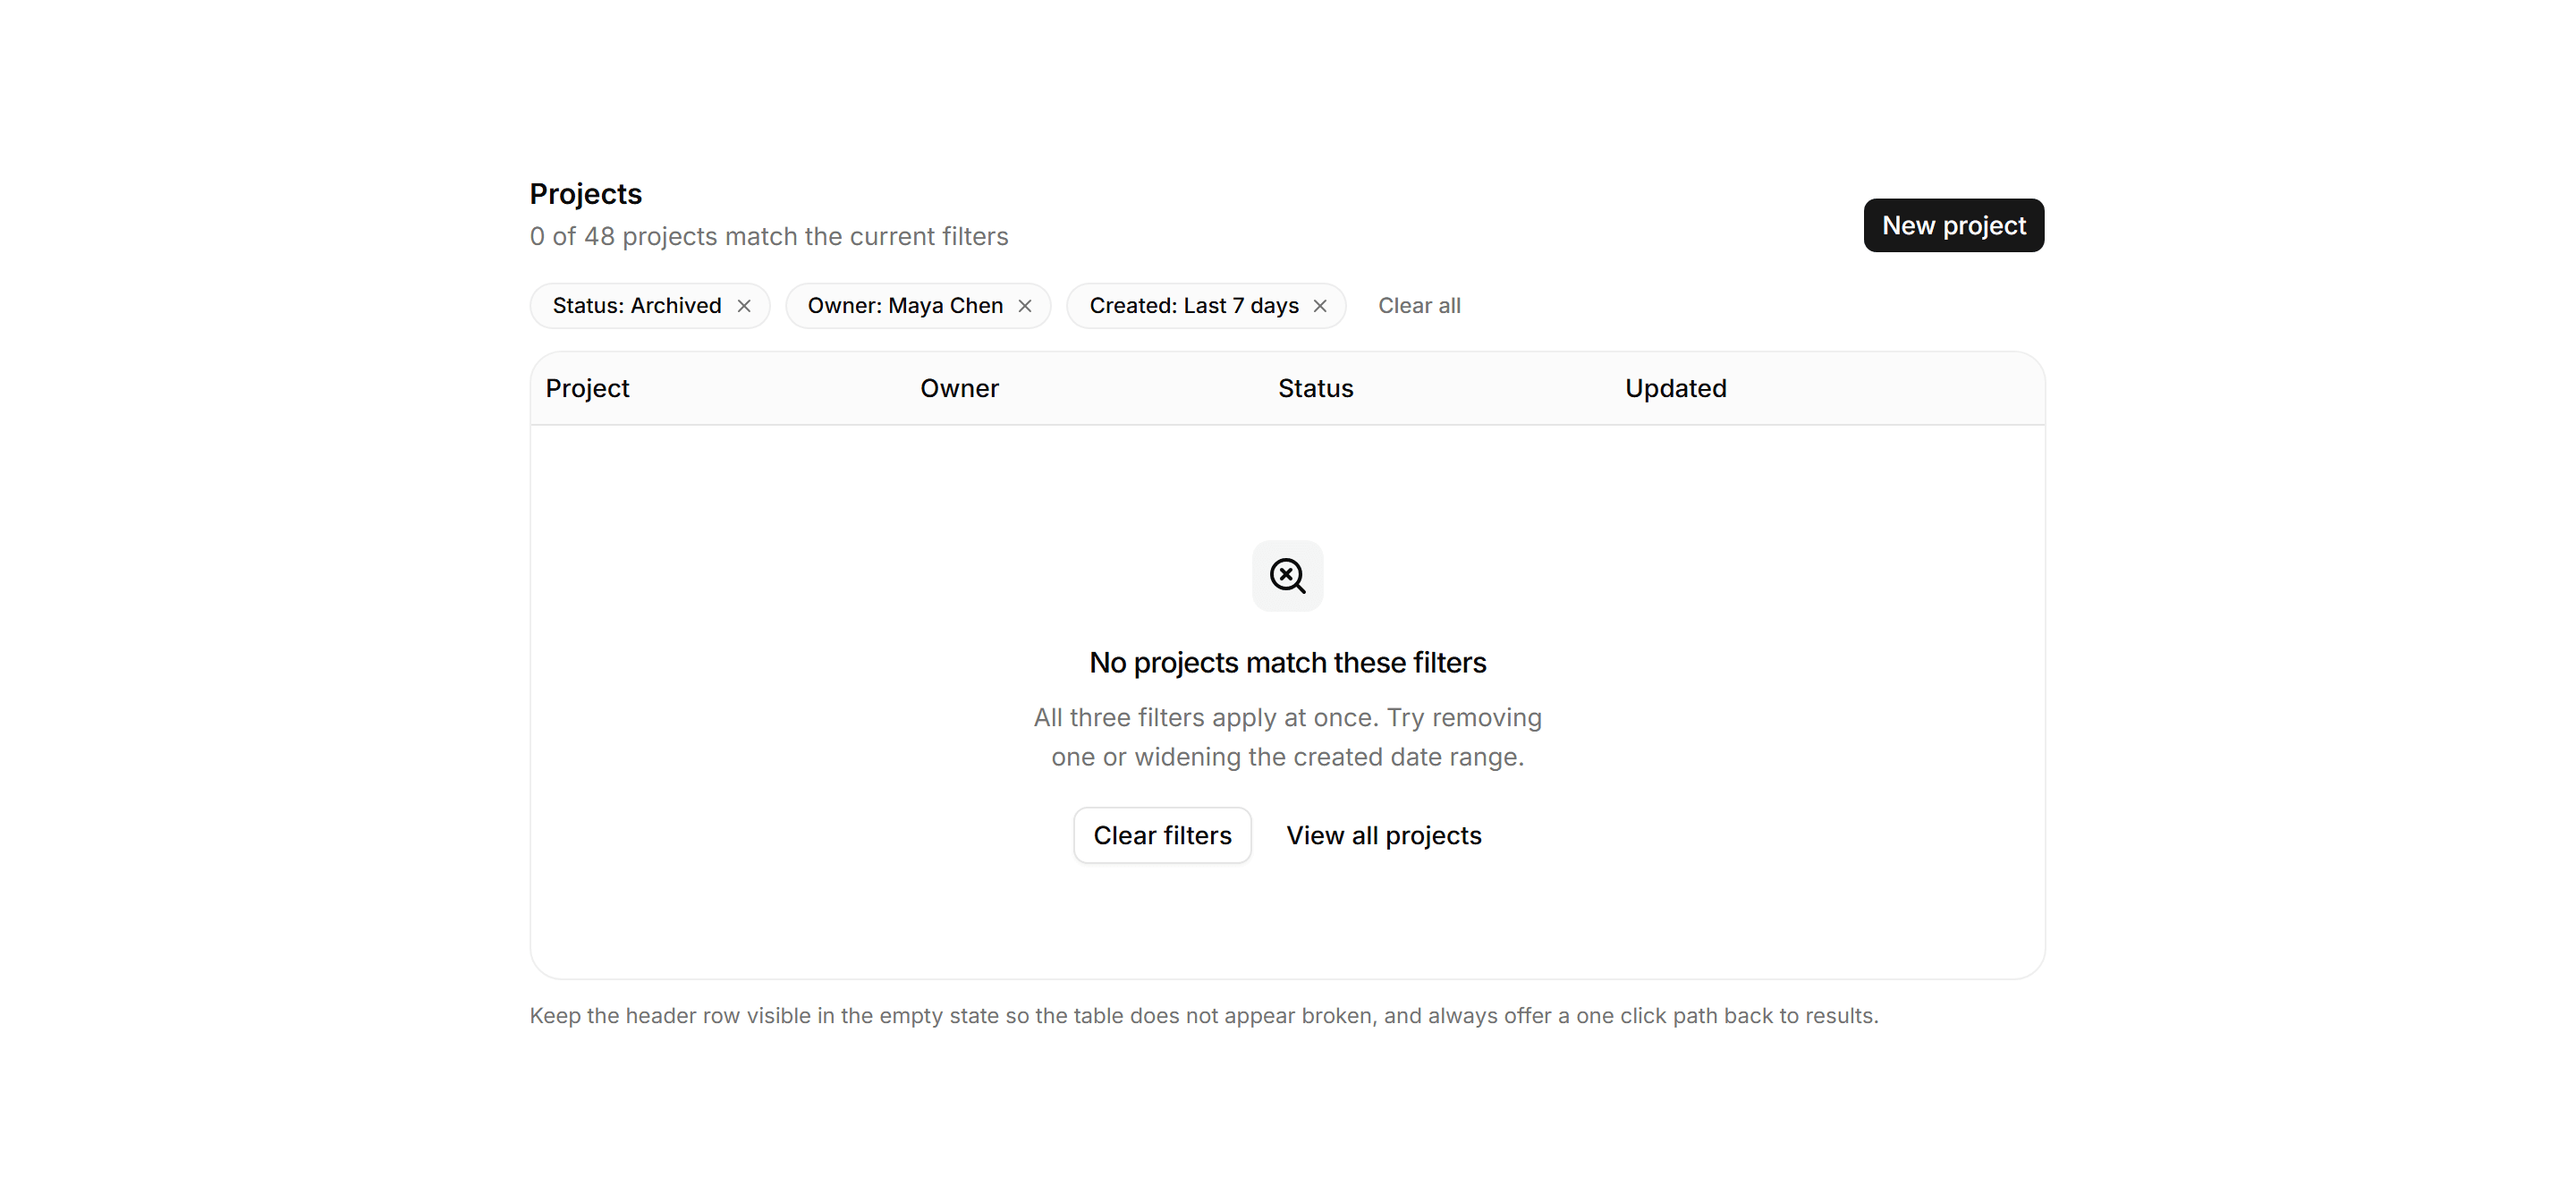
Task: Click the 'Keep the header row visible' note
Action: point(1204,1016)
